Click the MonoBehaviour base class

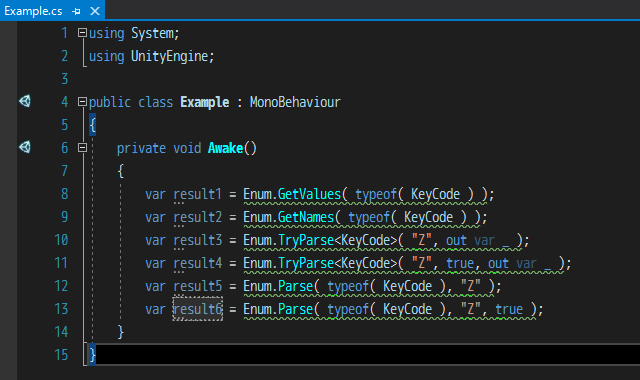(x=295, y=102)
